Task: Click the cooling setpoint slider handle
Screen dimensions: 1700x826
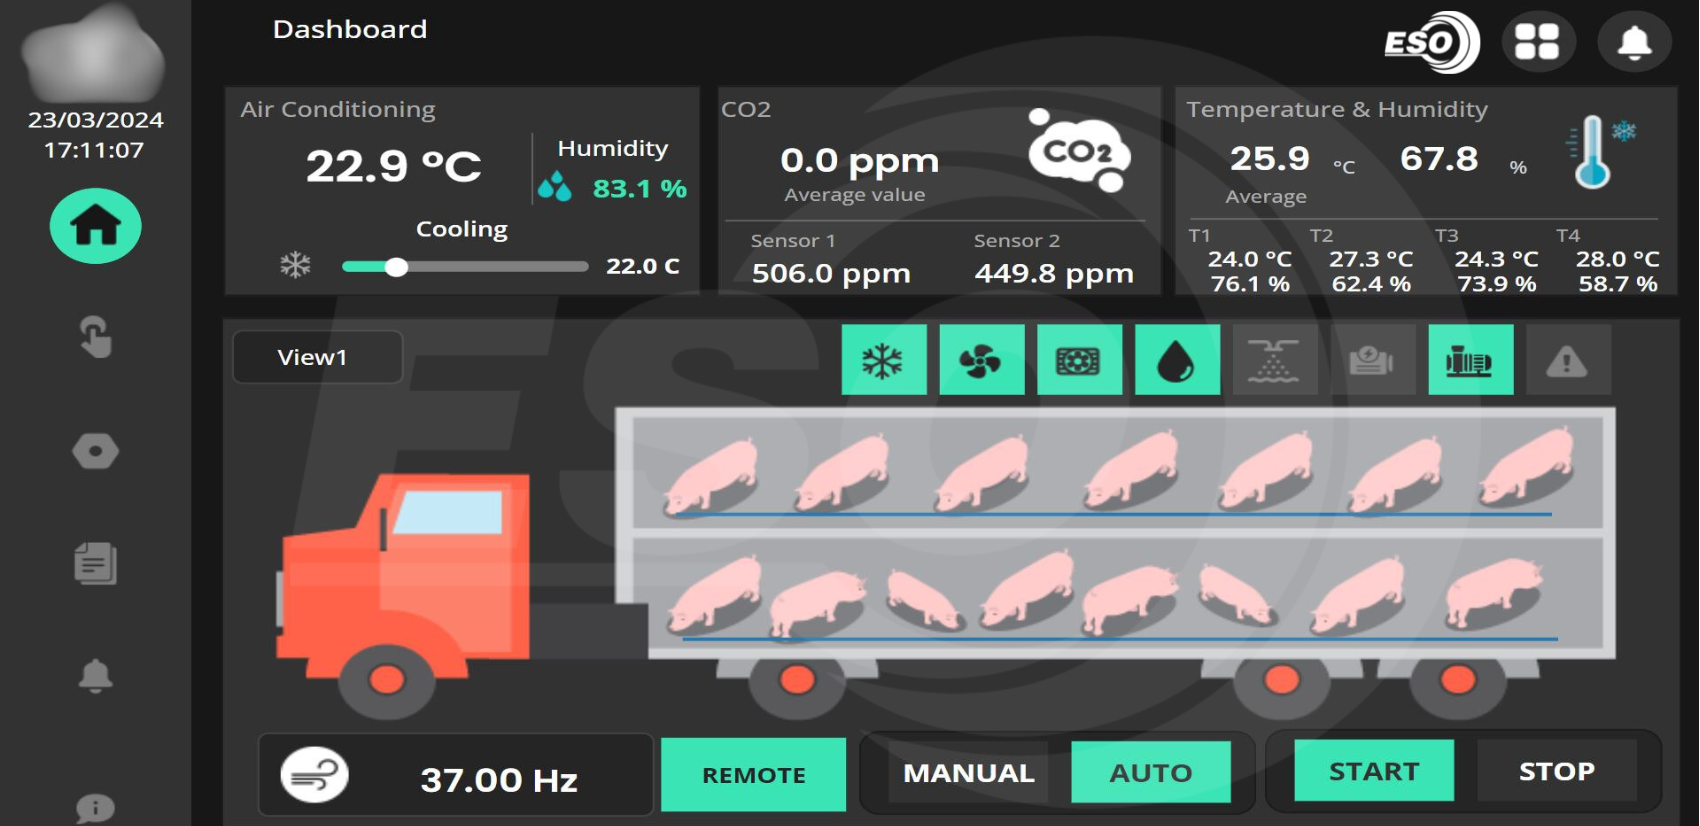Action: 397,267
